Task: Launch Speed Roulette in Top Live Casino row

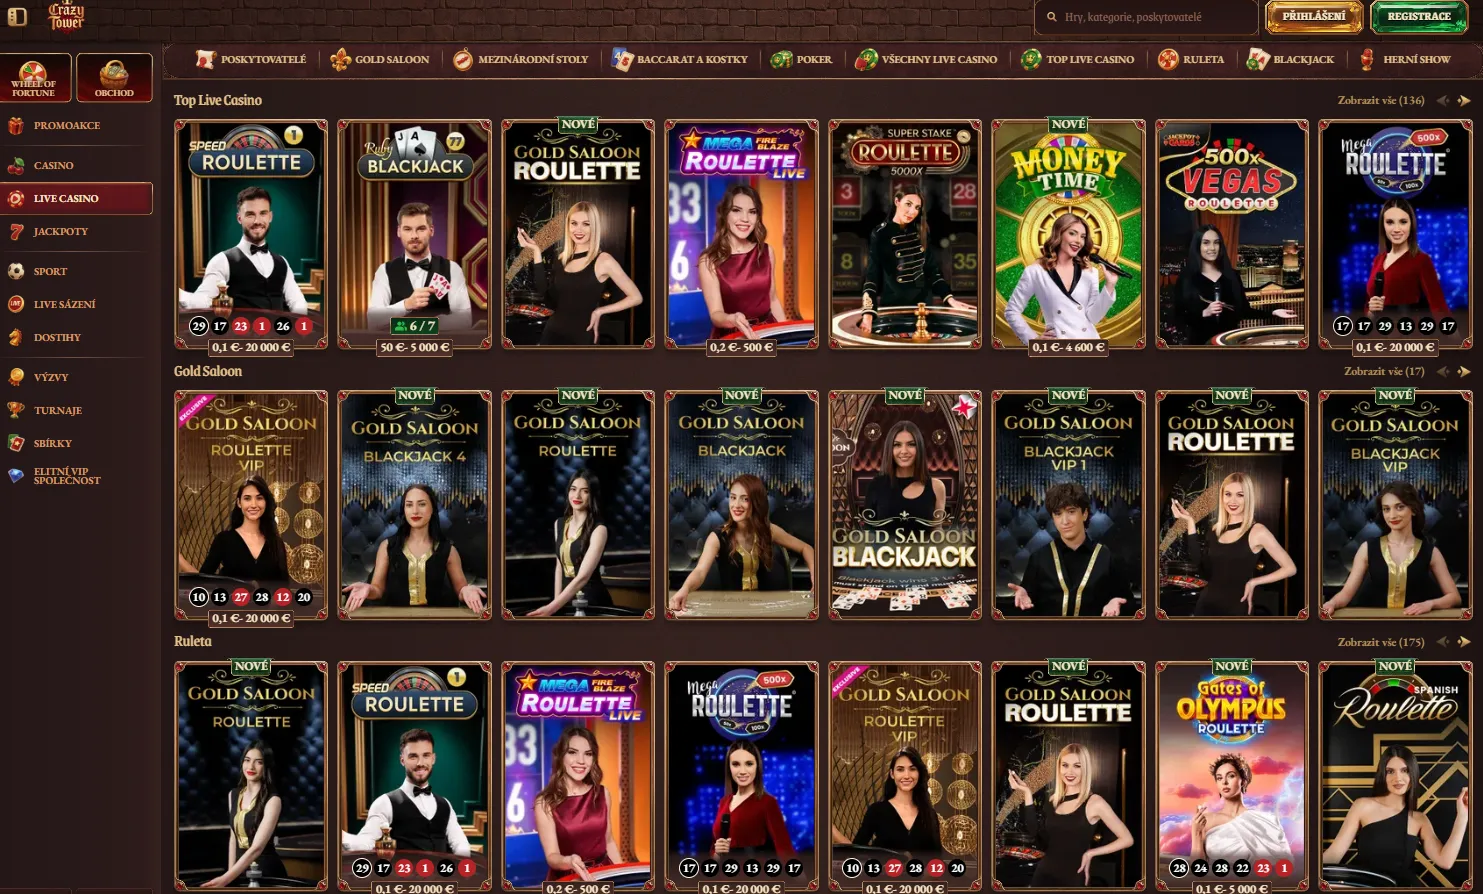Action: coord(251,234)
